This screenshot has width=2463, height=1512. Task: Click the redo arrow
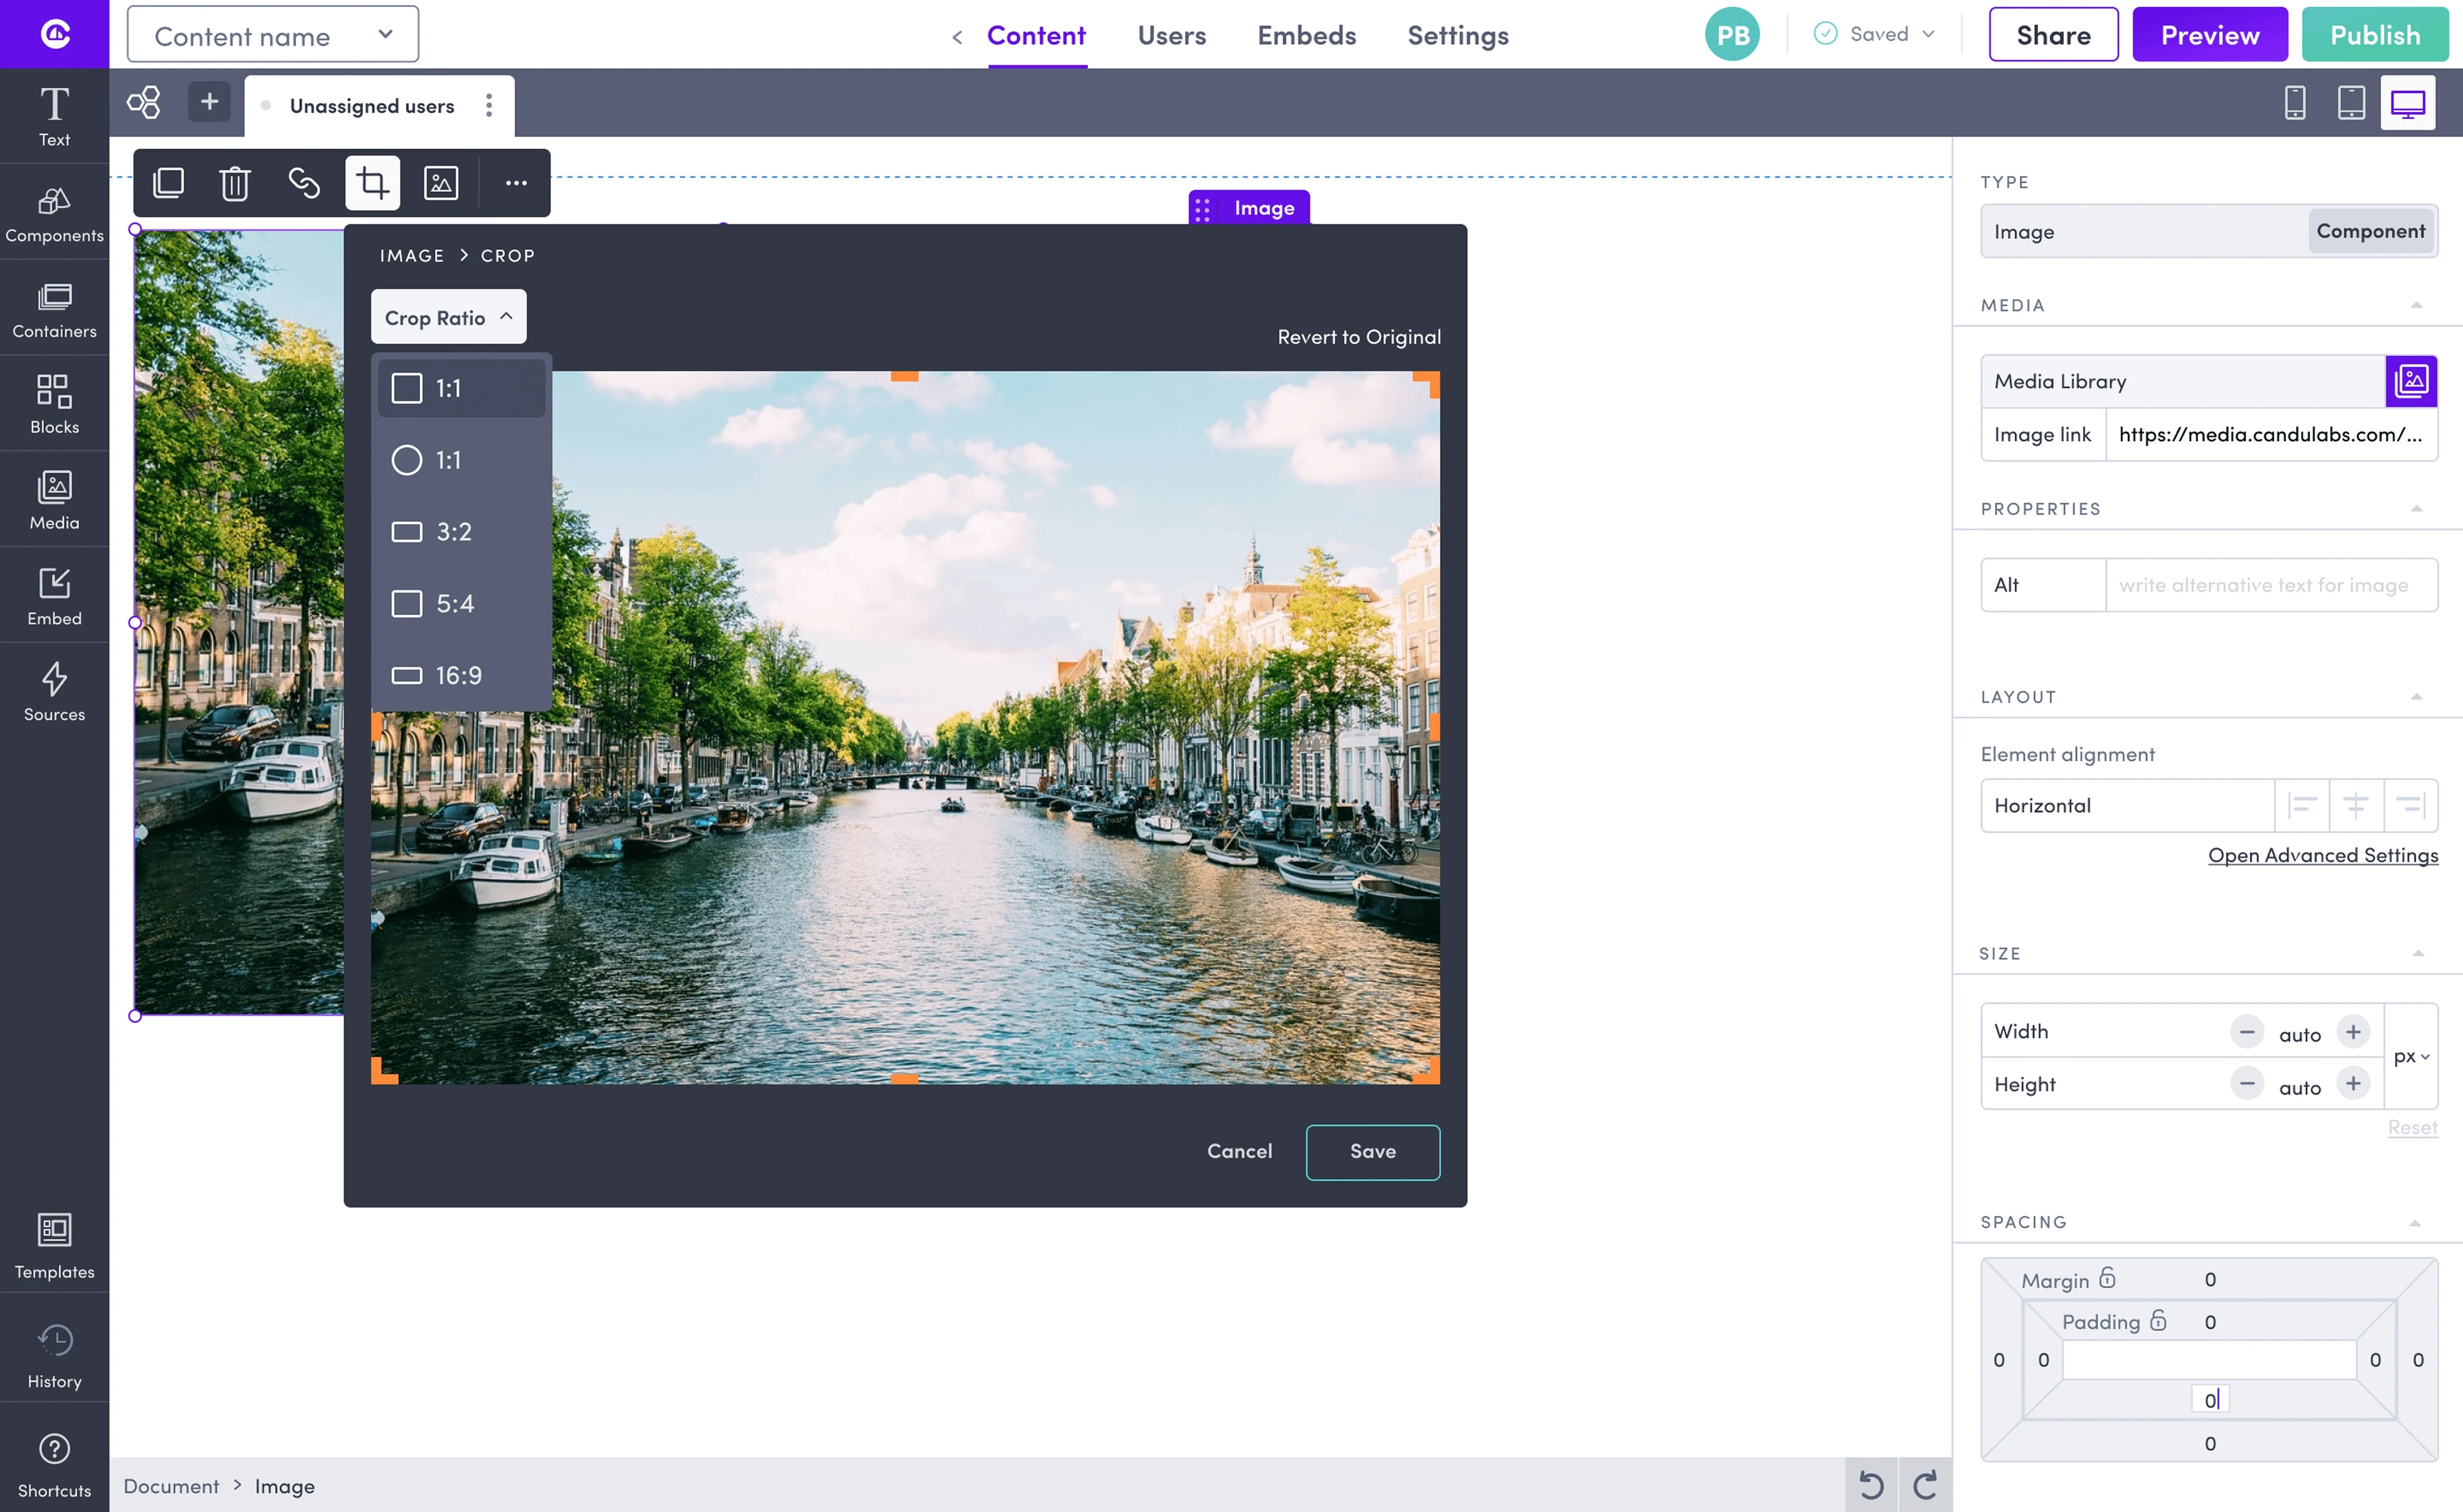point(1925,1485)
